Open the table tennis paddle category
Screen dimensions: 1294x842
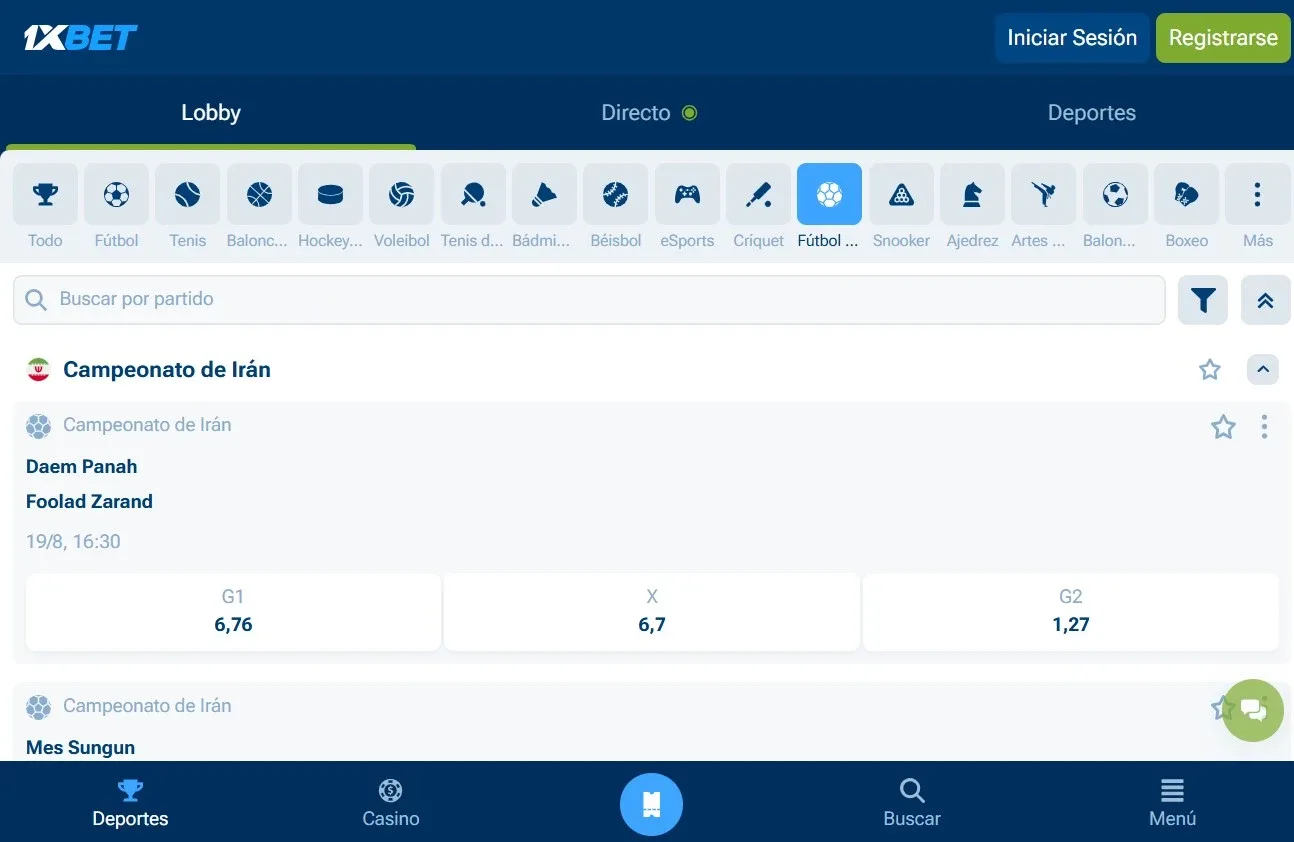[x=473, y=194]
